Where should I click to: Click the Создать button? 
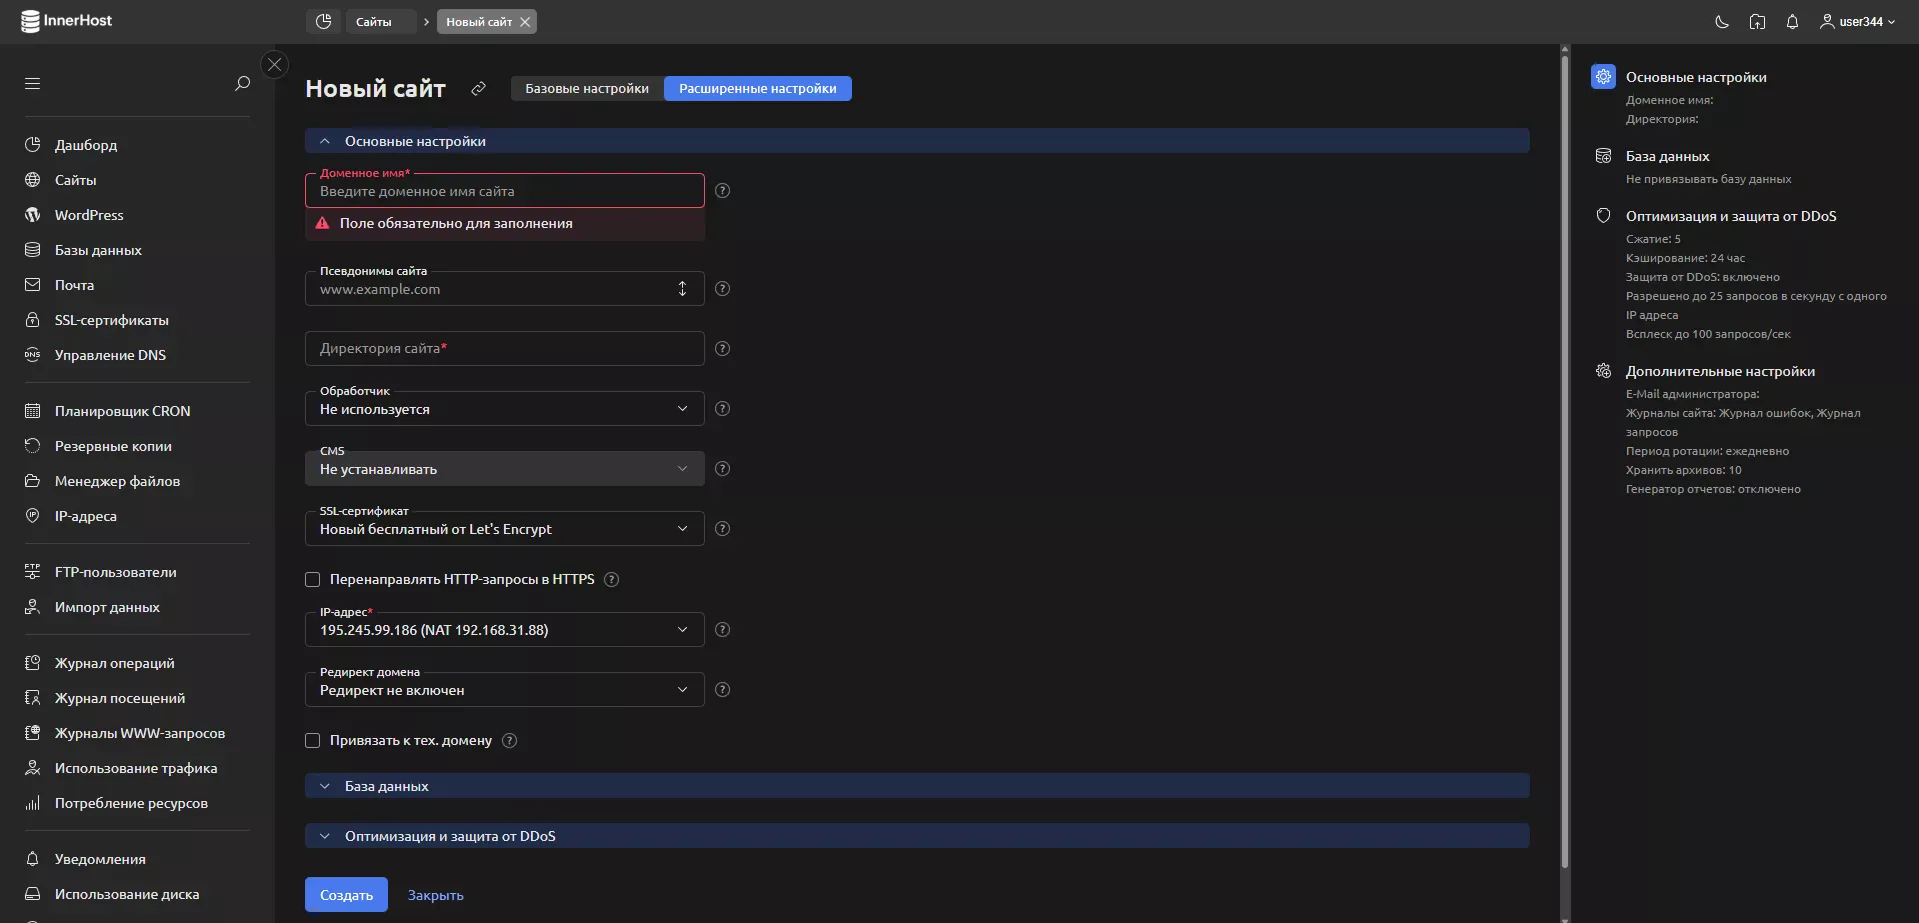[346, 895]
